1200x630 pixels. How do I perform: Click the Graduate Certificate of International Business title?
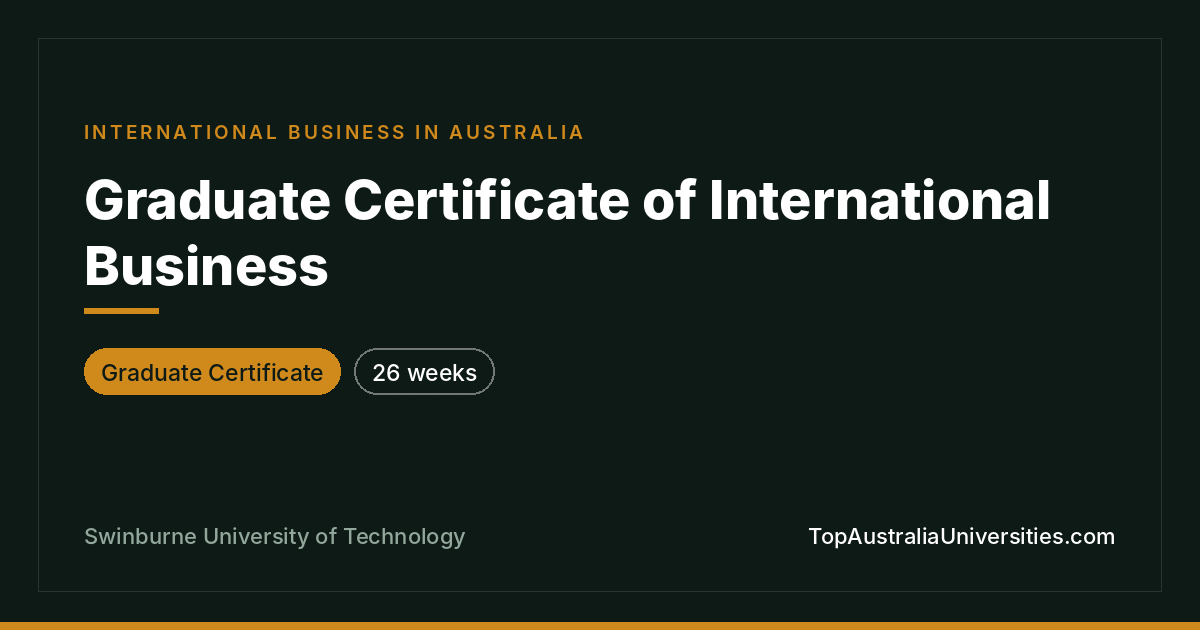[567, 234]
